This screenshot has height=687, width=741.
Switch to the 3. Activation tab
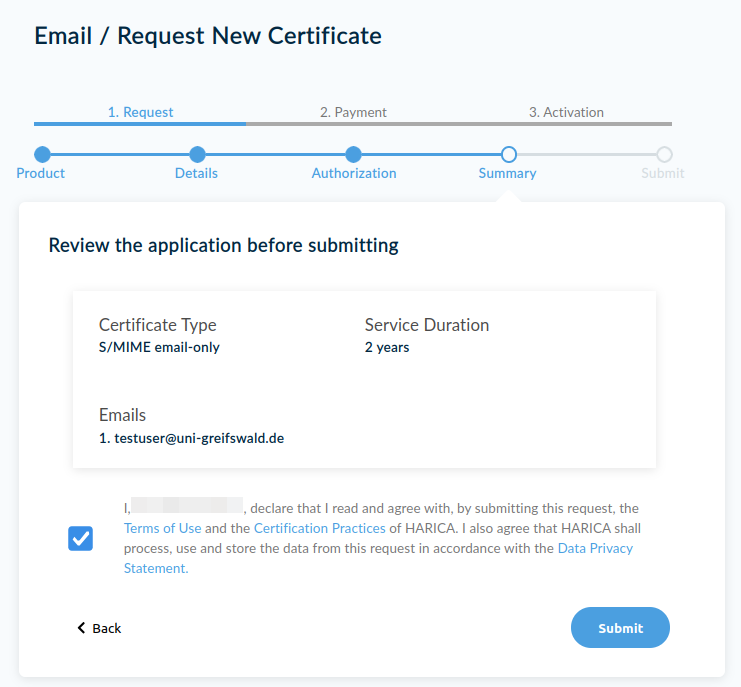coord(566,113)
